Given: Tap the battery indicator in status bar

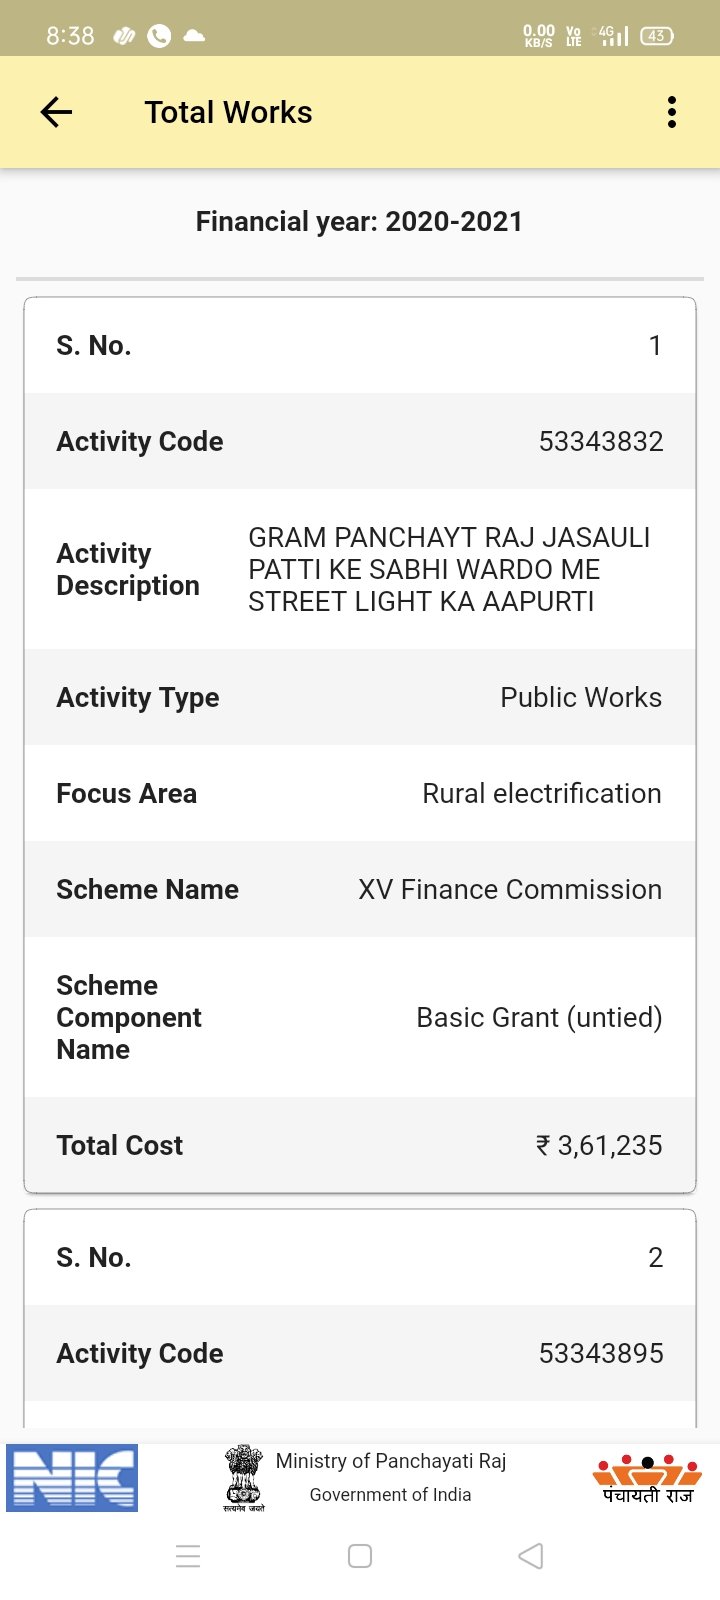Looking at the screenshot, I should point(656,36).
